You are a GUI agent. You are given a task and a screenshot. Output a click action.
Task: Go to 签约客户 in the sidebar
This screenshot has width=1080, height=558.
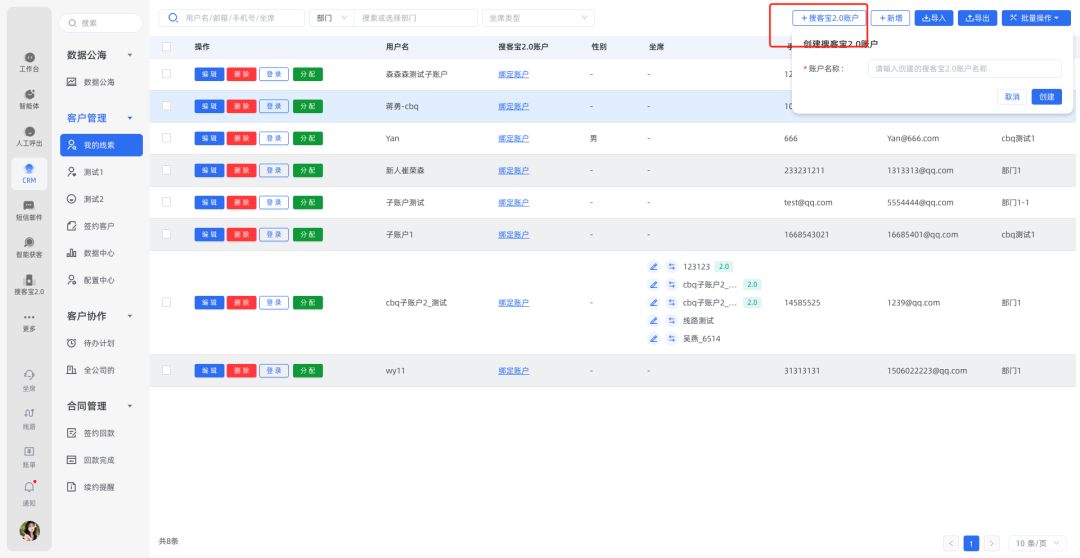tap(98, 226)
